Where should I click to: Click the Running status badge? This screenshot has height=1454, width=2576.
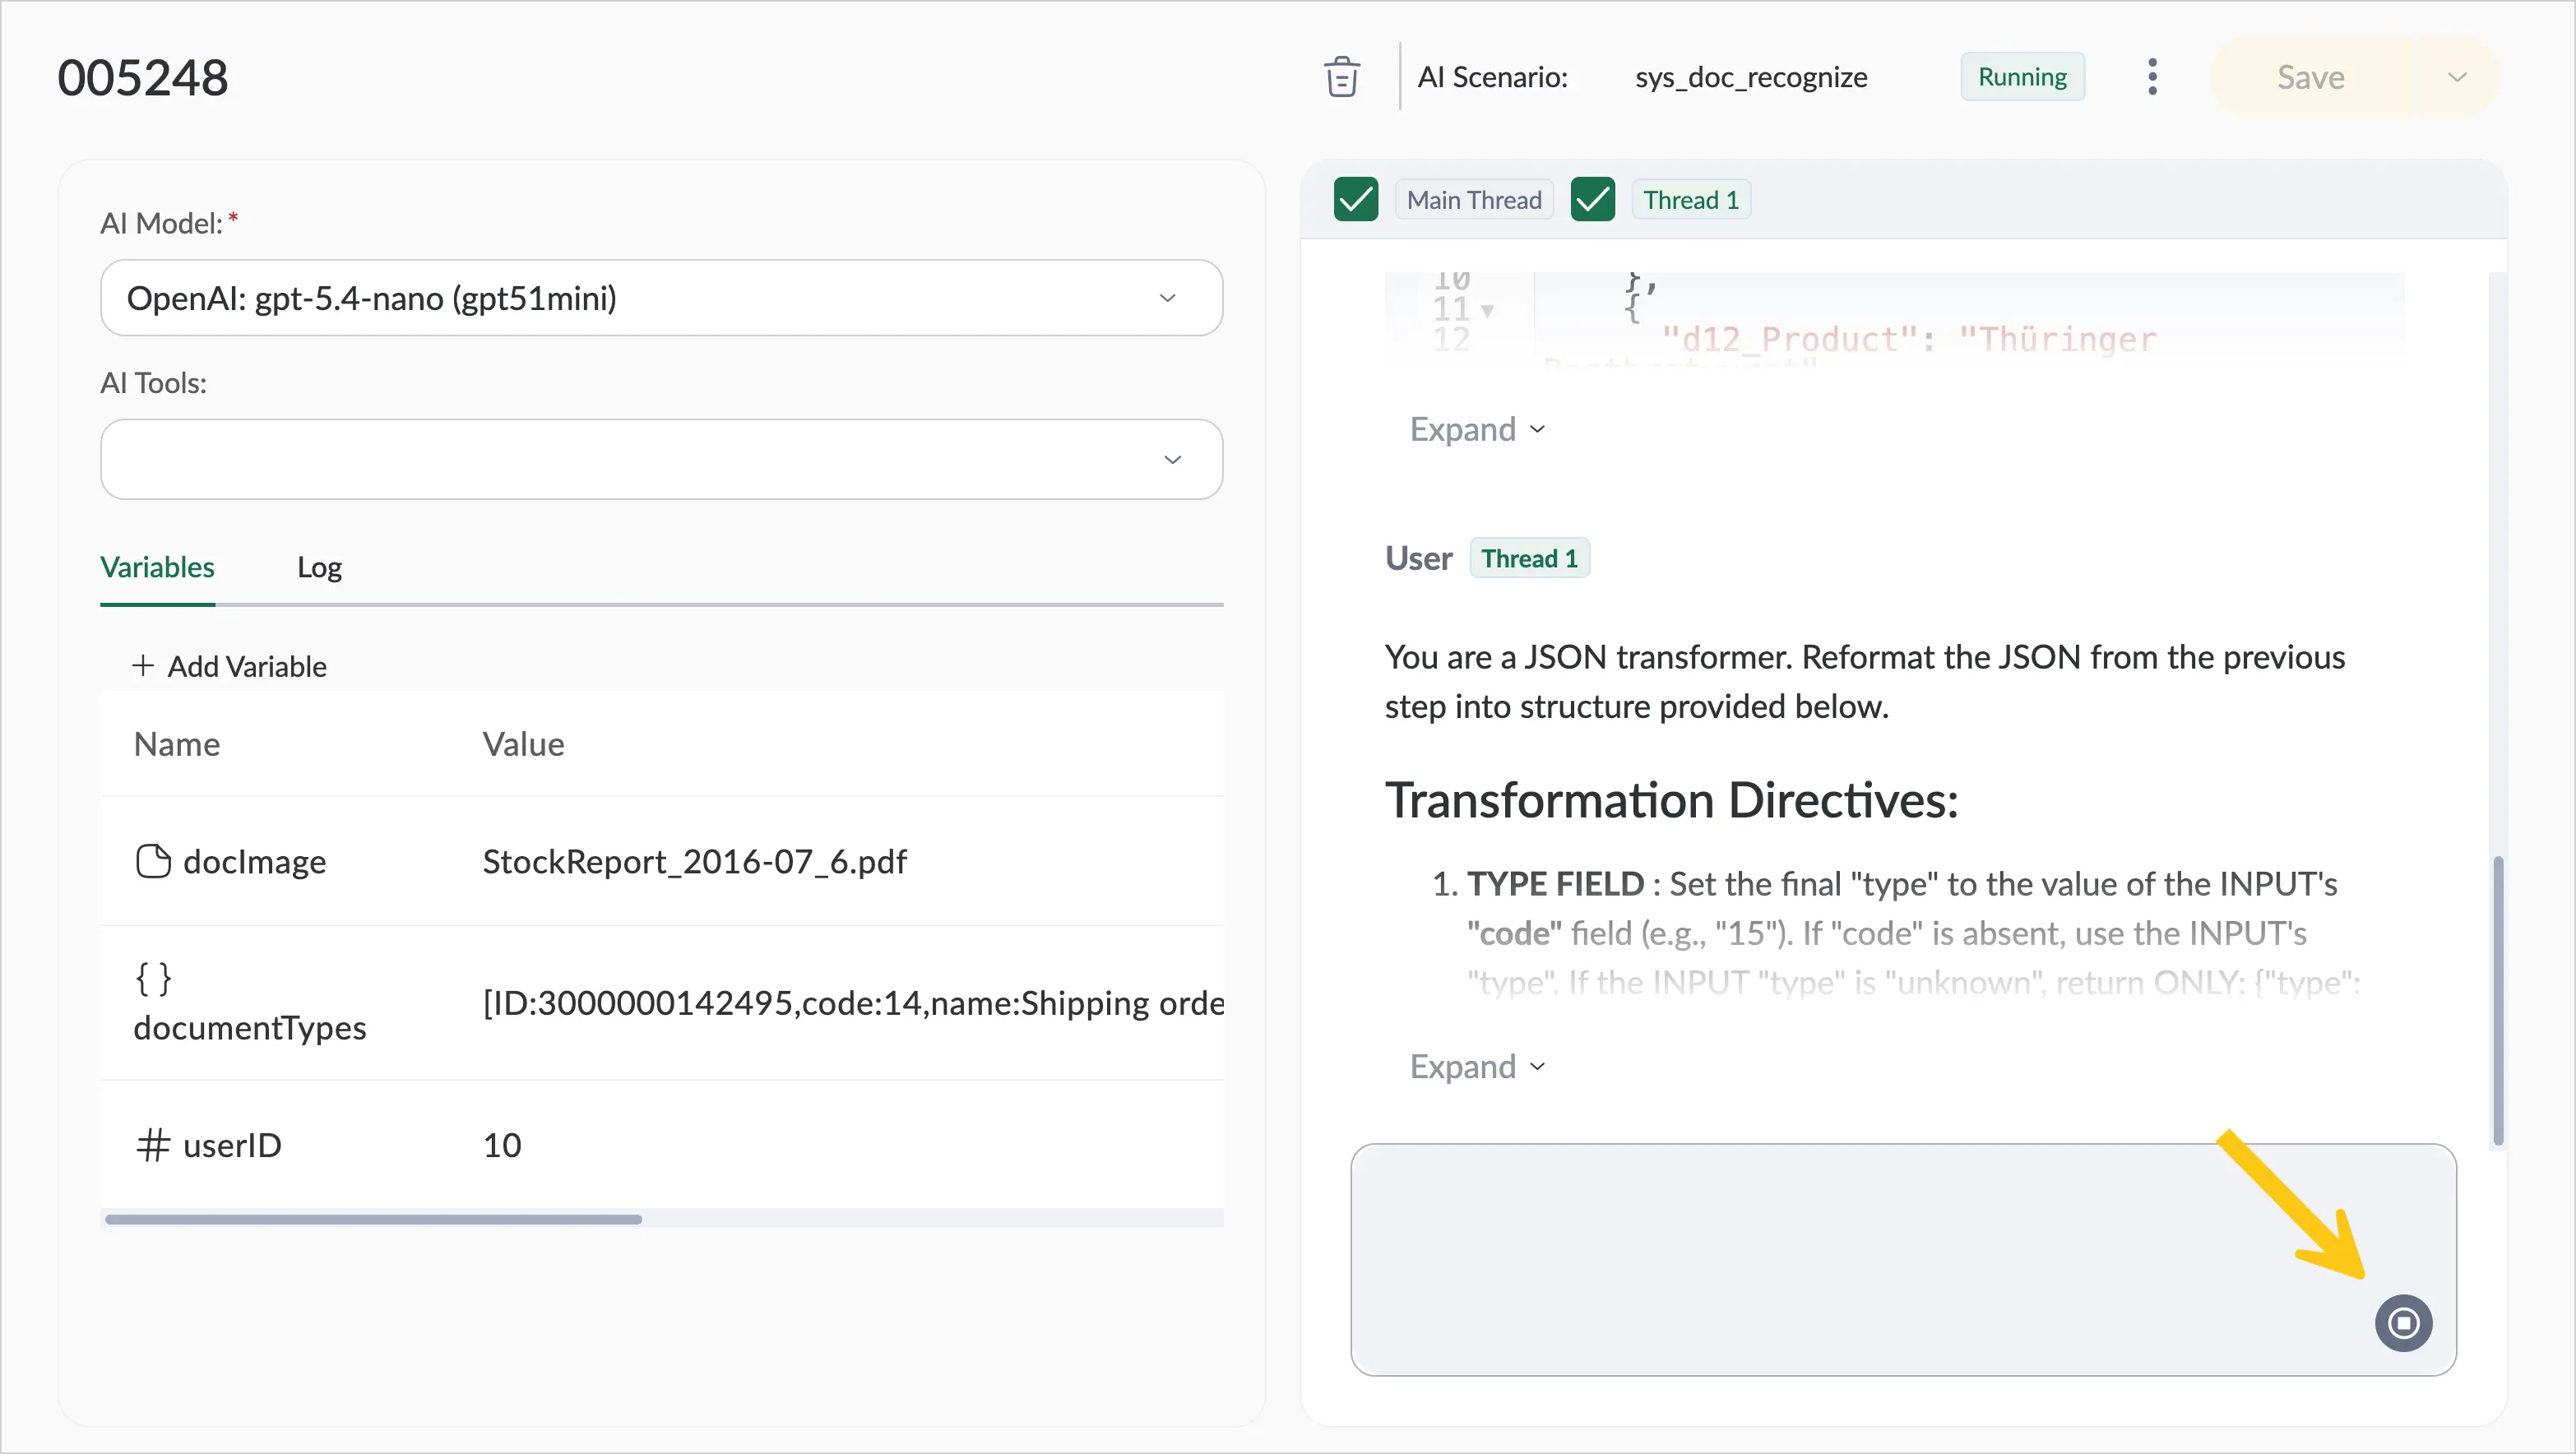[2022, 77]
